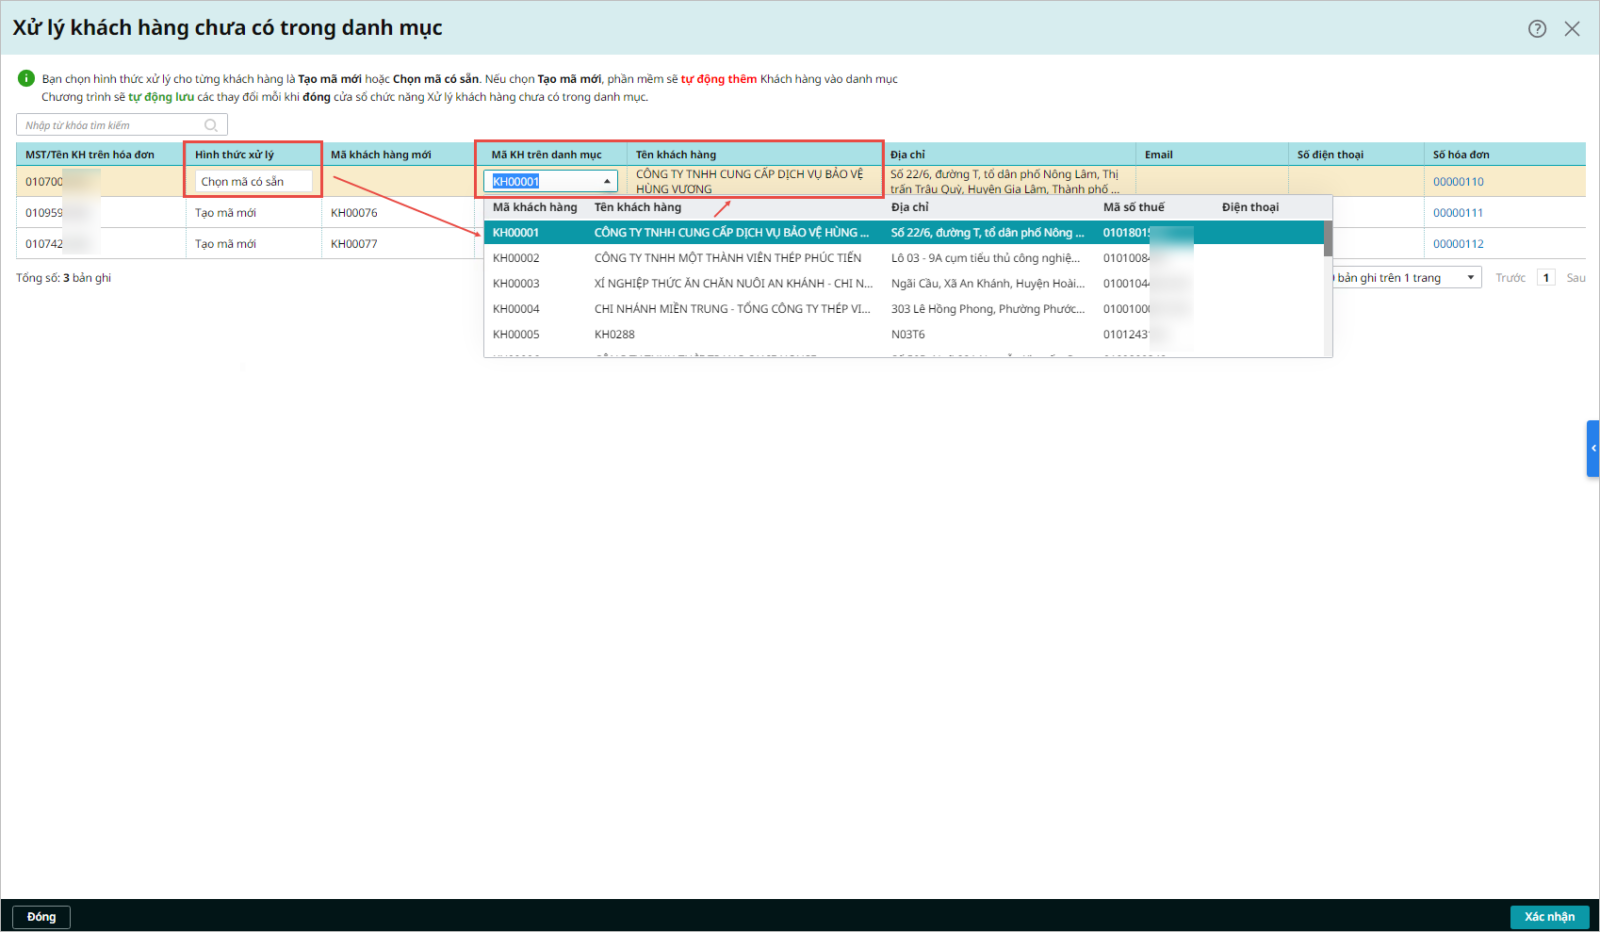
Task: Select customer KH00002 from the list
Action: click(x=516, y=258)
